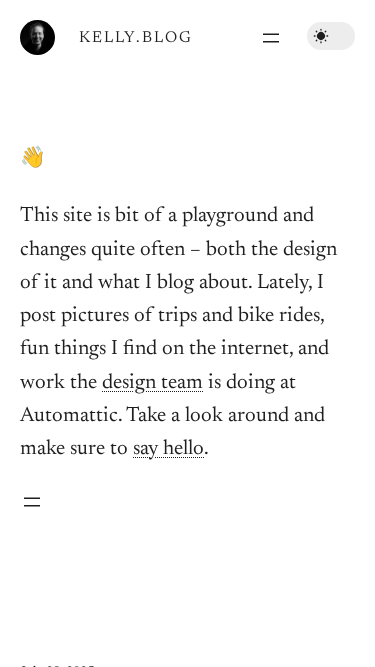This screenshot has height=667, width=375.
Task: Click the two-line icon below the intro paragraph
Action: [x=32, y=502]
